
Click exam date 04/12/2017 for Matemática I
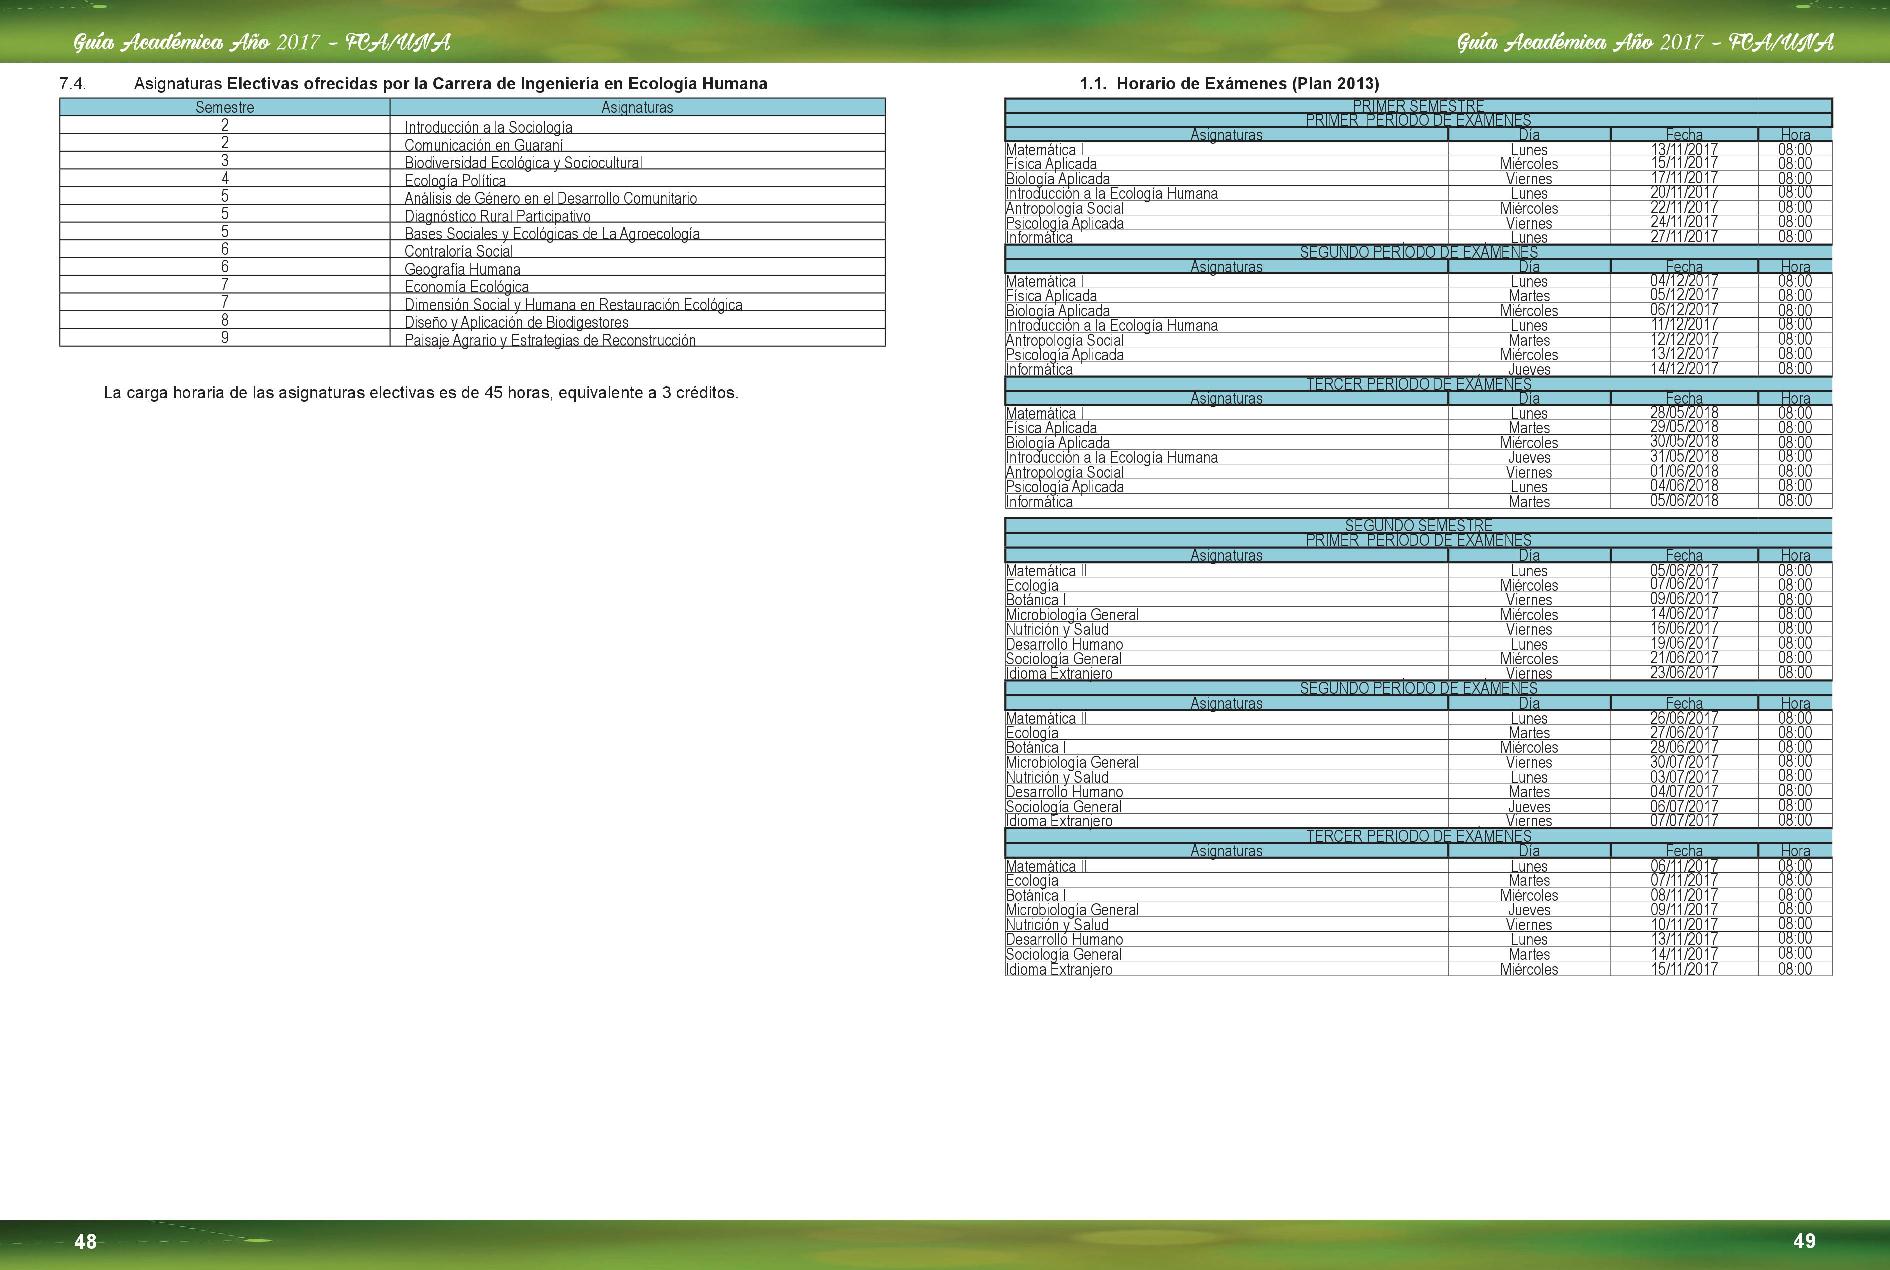(x=1684, y=281)
